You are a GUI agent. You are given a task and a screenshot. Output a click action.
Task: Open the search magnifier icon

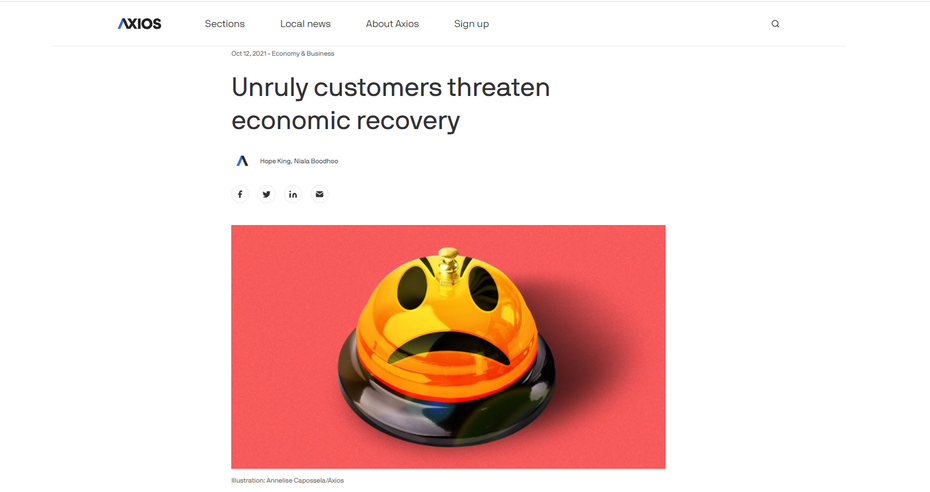tap(775, 24)
